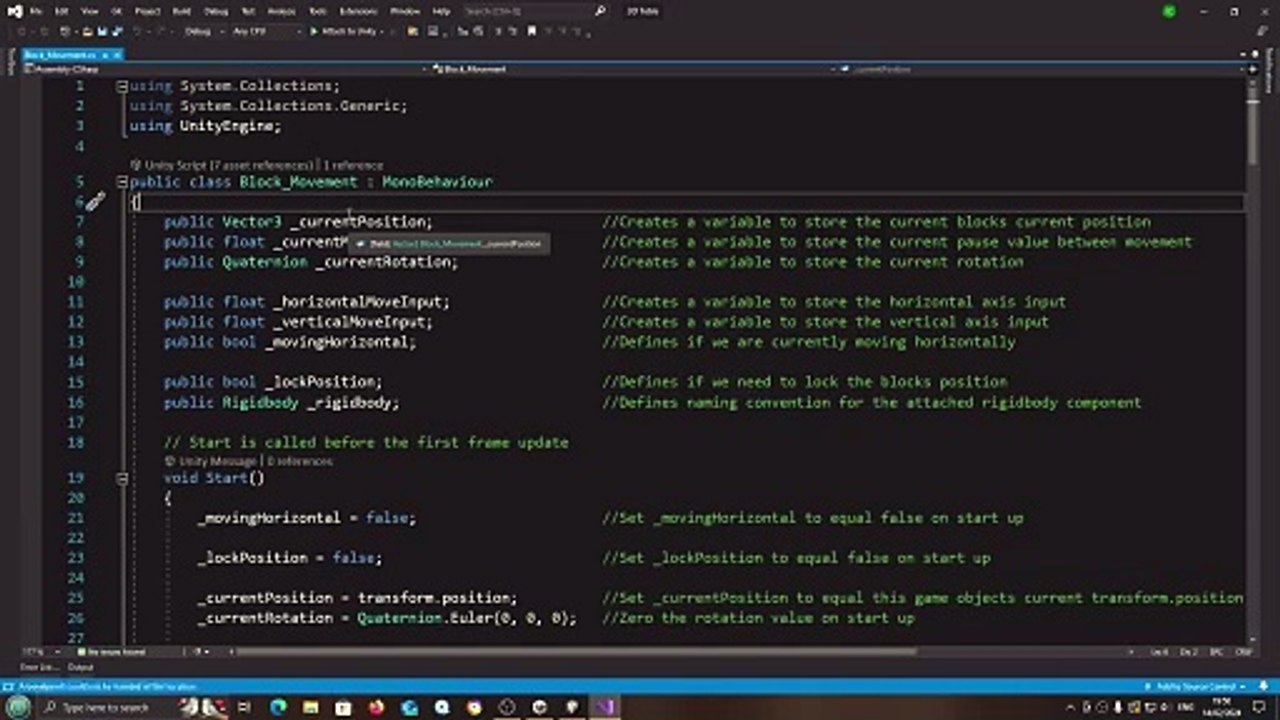This screenshot has height=720, width=1280.
Task: Click the horizontal scrollbar below the code
Action: [x=575, y=652]
